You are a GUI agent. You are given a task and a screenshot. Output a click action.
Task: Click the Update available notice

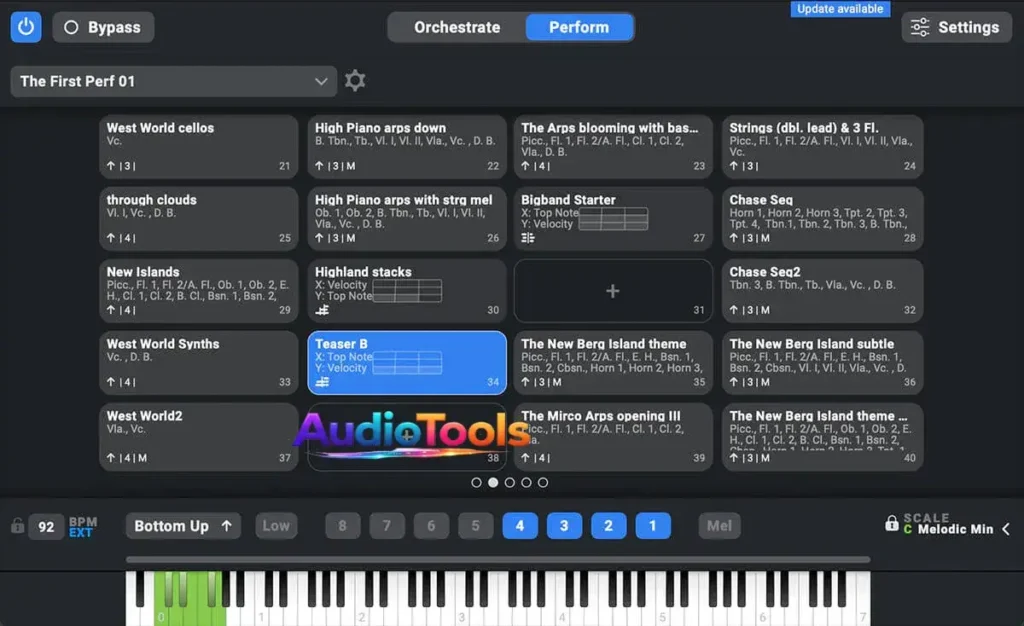840,9
